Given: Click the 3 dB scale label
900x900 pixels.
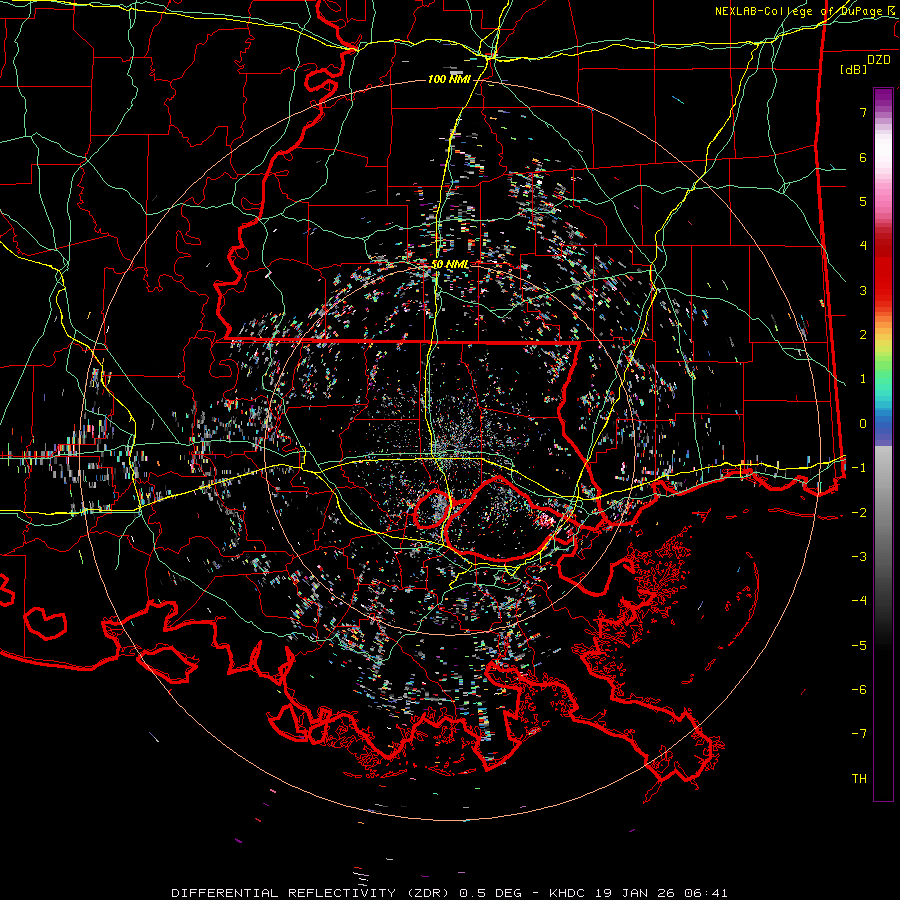Looking at the screenshot, I should click(863, 290).
